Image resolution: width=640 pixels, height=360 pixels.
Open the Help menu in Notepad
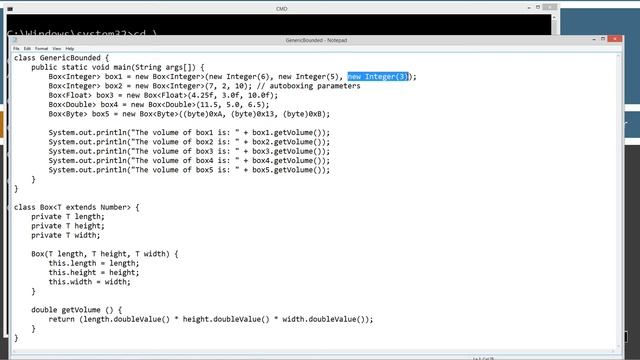[70, 49]
